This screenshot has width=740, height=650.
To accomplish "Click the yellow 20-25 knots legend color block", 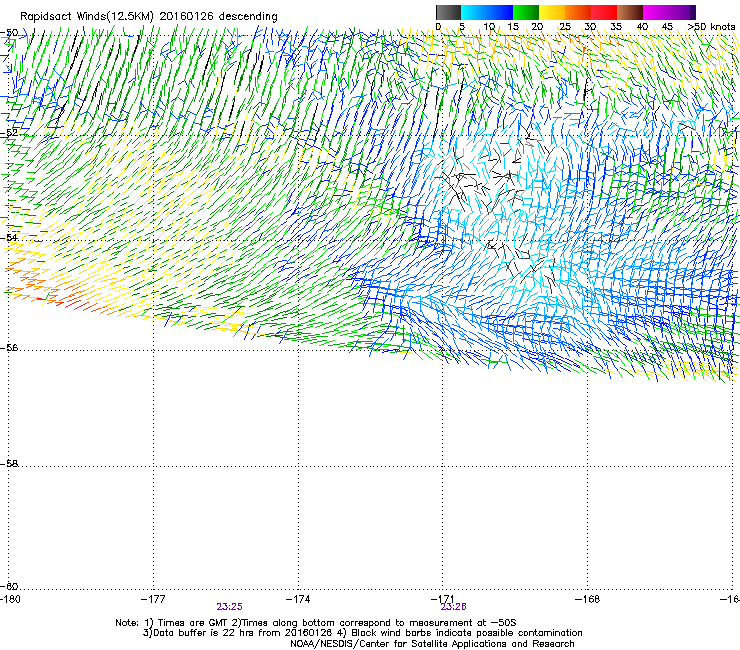I will (552, 12).
